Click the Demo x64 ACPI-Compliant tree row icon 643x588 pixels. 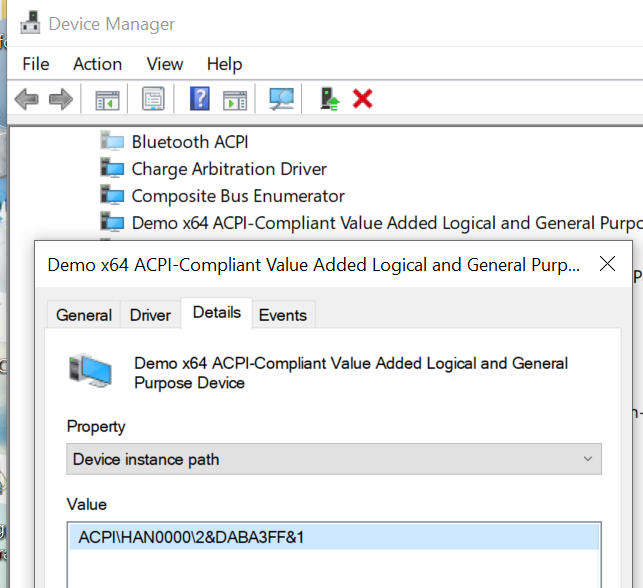tap(112, 222)
